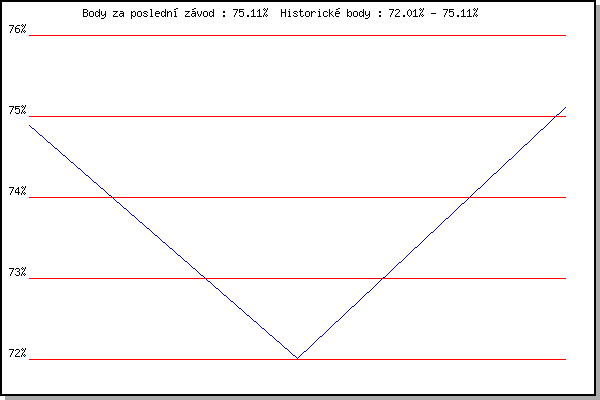Click the lowest point of the blue line
This screenshot has height=400, width=600.
point(297,357)
